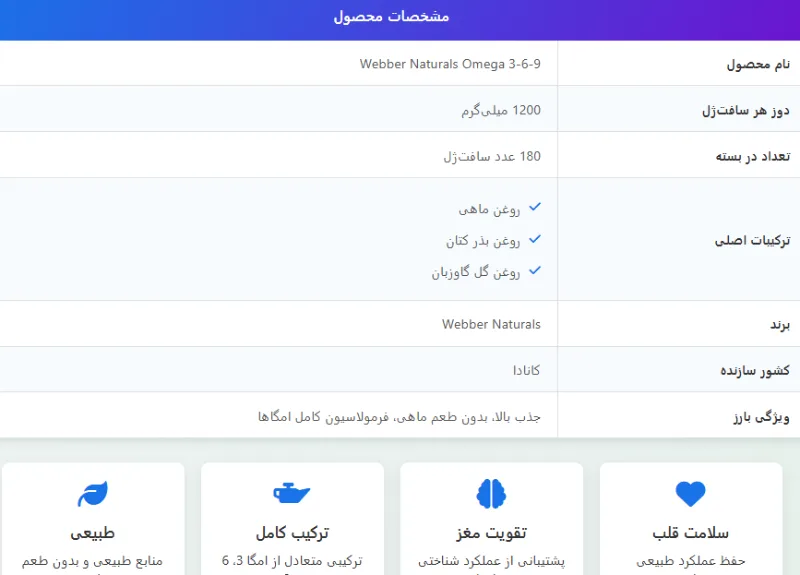
Task: Select the مشخصات محصول header title
Action: pos(391,17)
